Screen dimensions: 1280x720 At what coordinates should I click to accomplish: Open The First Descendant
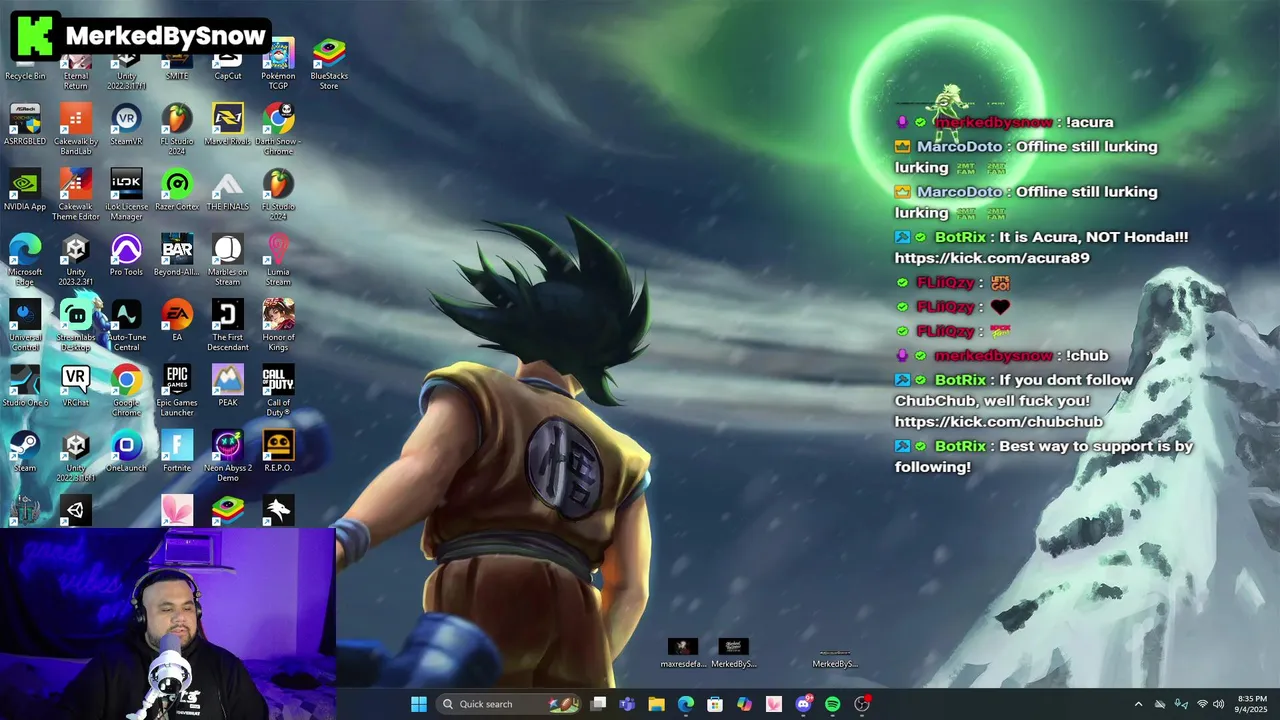[228, 325]
